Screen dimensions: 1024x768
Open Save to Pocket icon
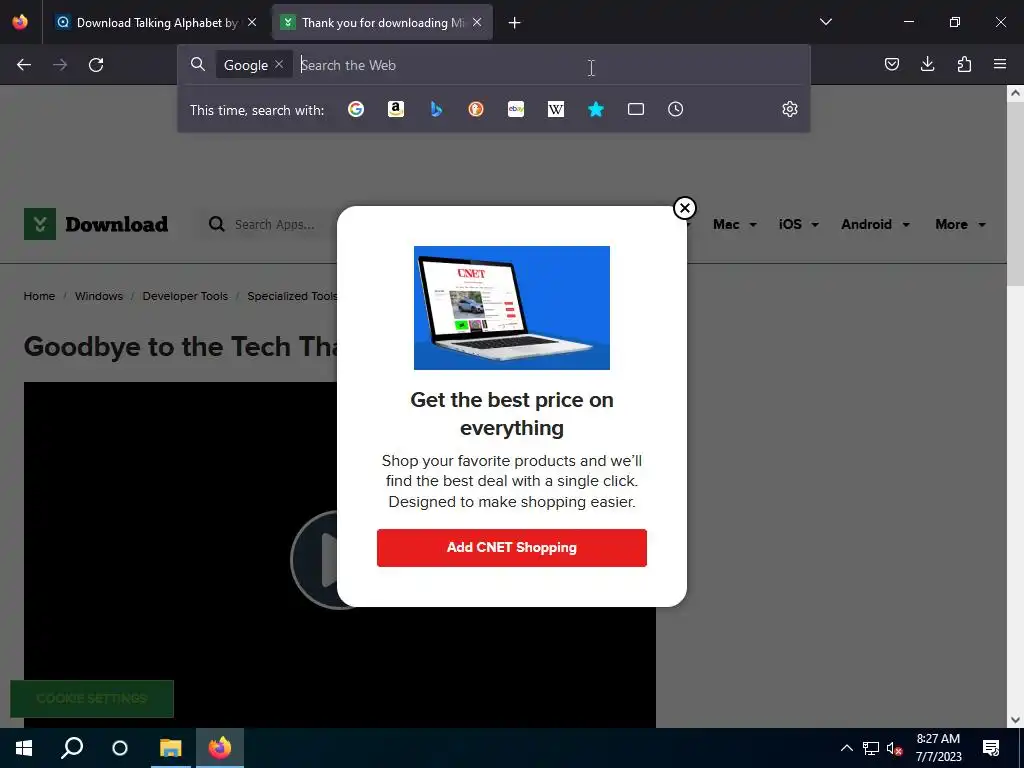point(891,64)
